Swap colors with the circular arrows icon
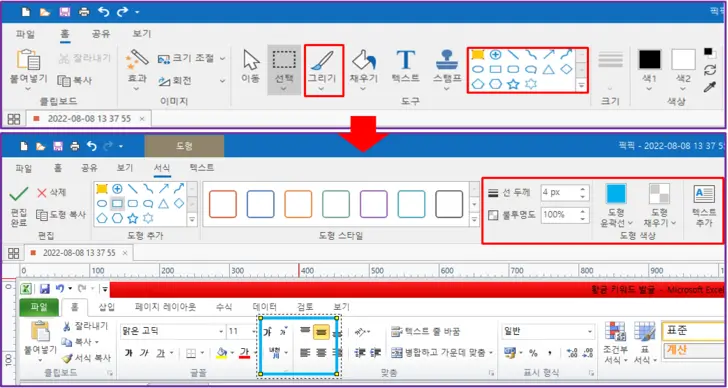The height and width of the screenshot is (388, 728). (x=709, y=70)
